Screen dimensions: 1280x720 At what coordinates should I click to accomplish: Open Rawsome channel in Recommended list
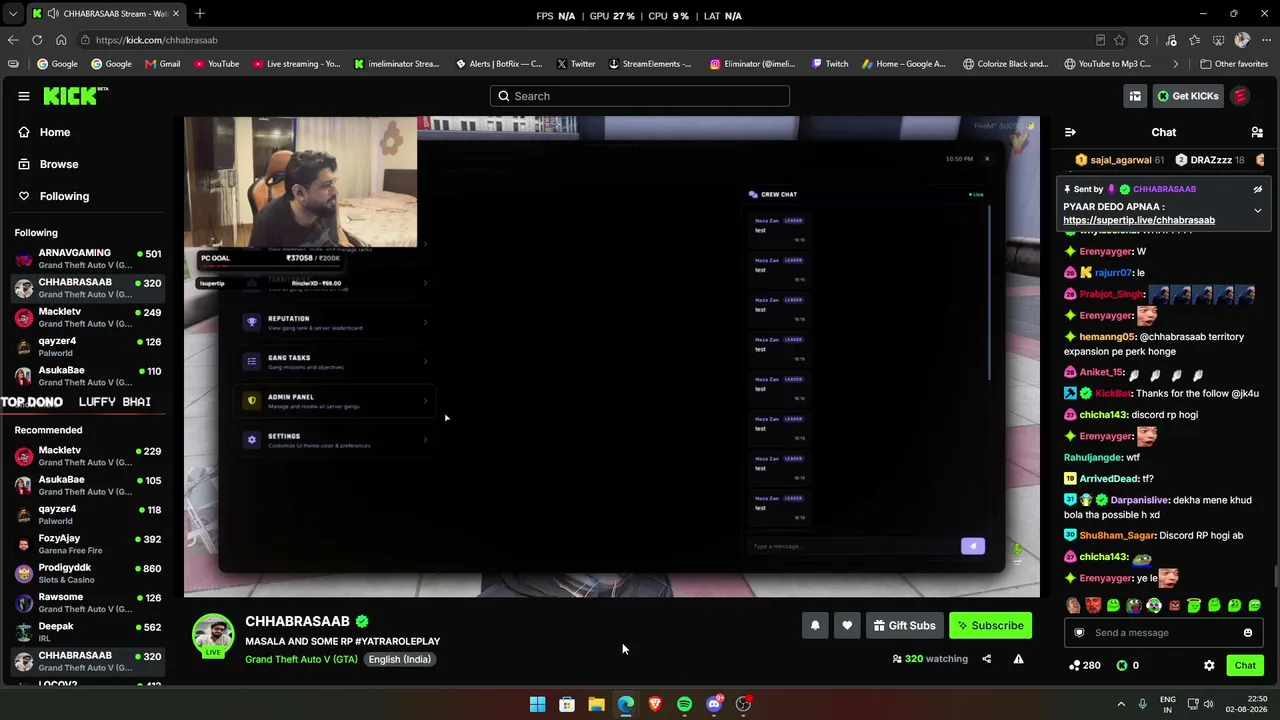tap(88, 603)
